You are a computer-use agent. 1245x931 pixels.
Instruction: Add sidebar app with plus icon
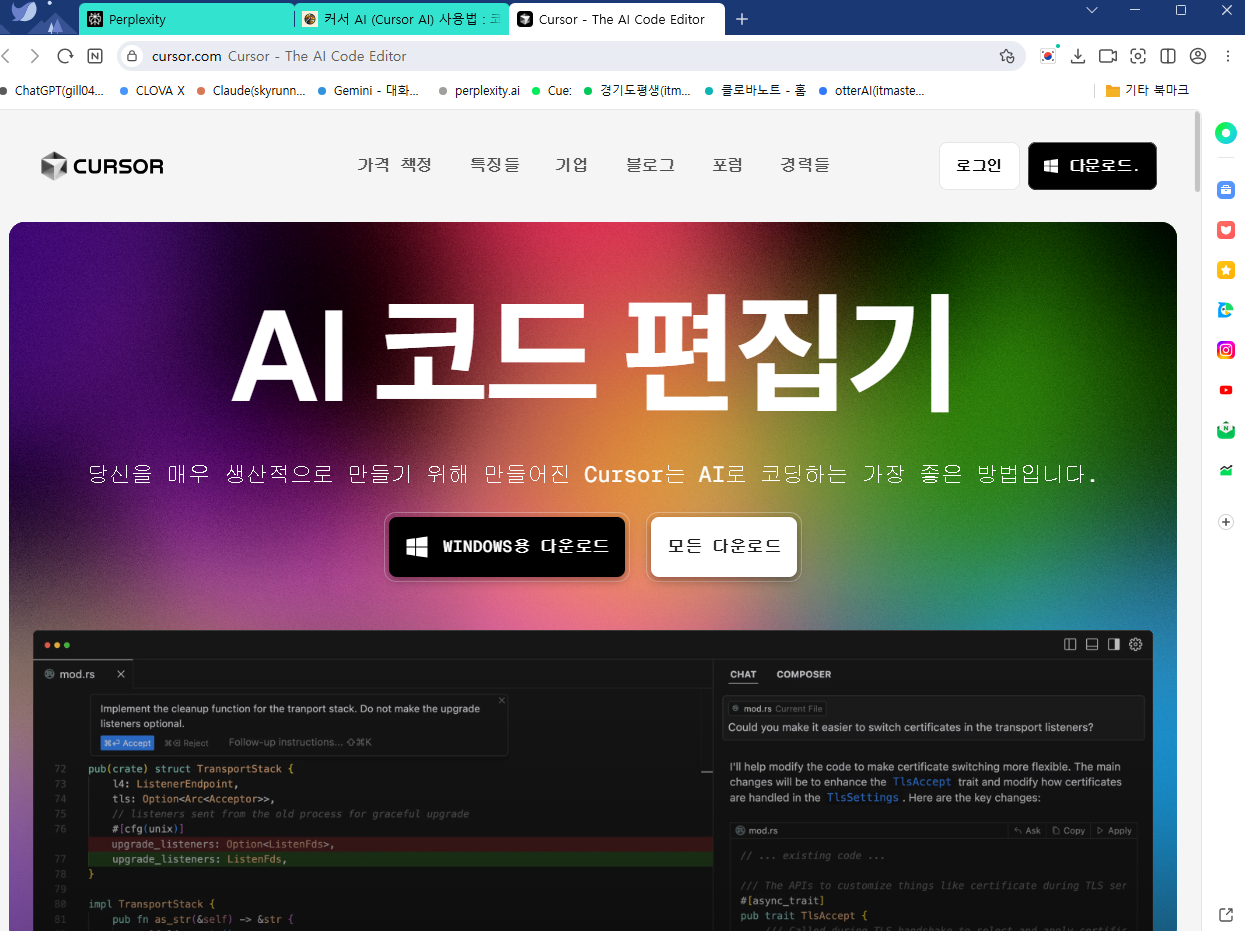[x=1226, y=522]
